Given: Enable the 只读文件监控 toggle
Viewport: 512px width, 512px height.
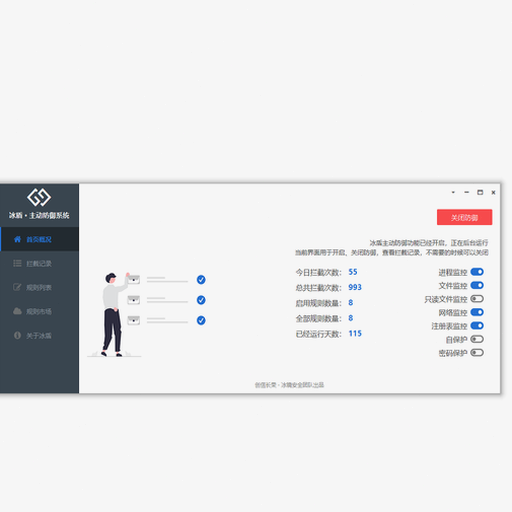Looking at the screenshot, I should click(477, 299).
